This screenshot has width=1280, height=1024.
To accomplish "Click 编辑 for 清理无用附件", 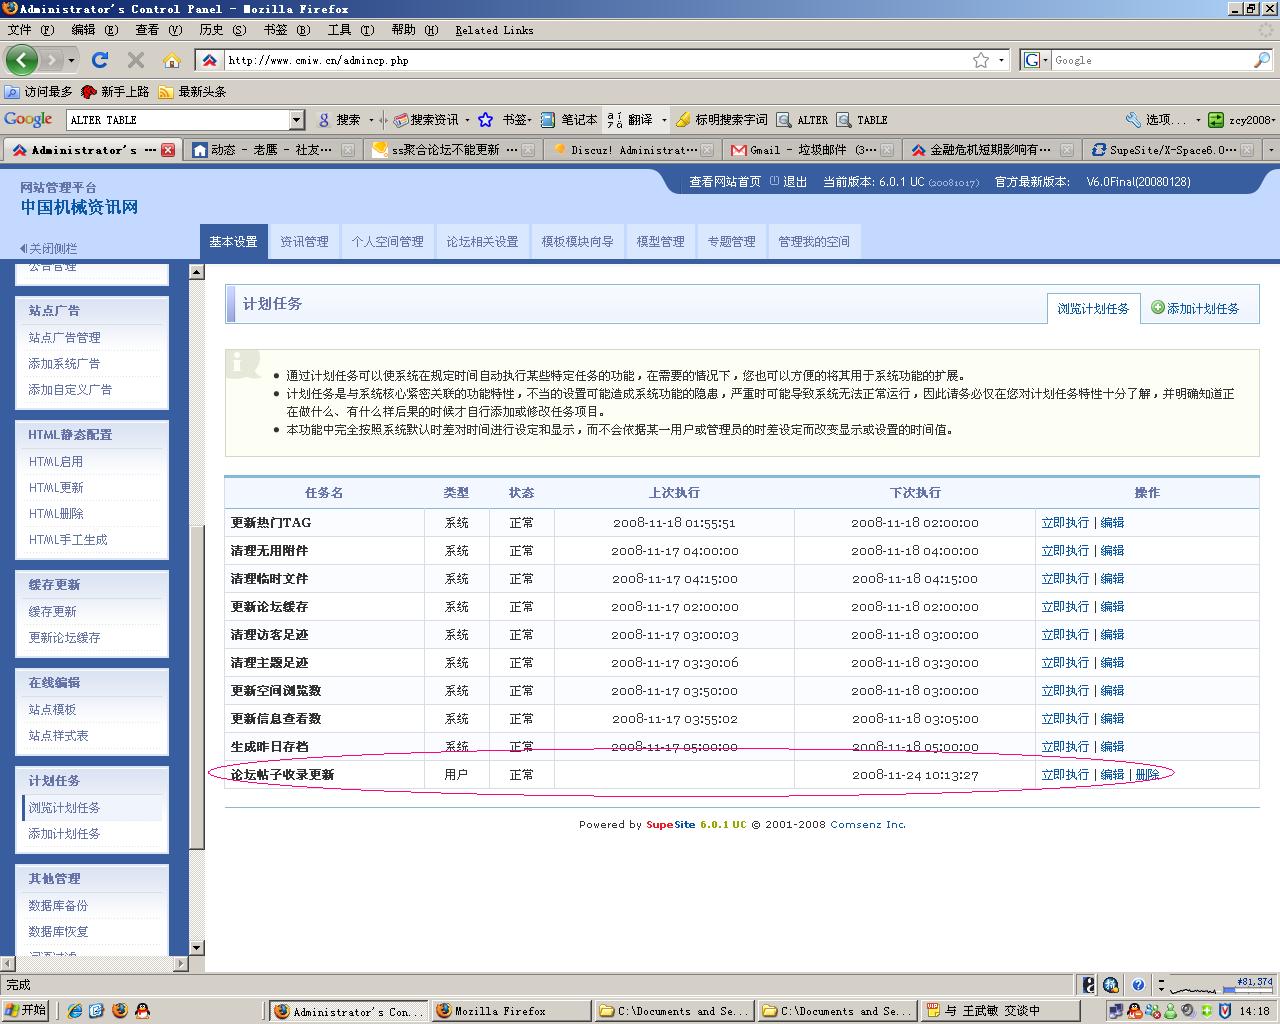I will 1112,550.
